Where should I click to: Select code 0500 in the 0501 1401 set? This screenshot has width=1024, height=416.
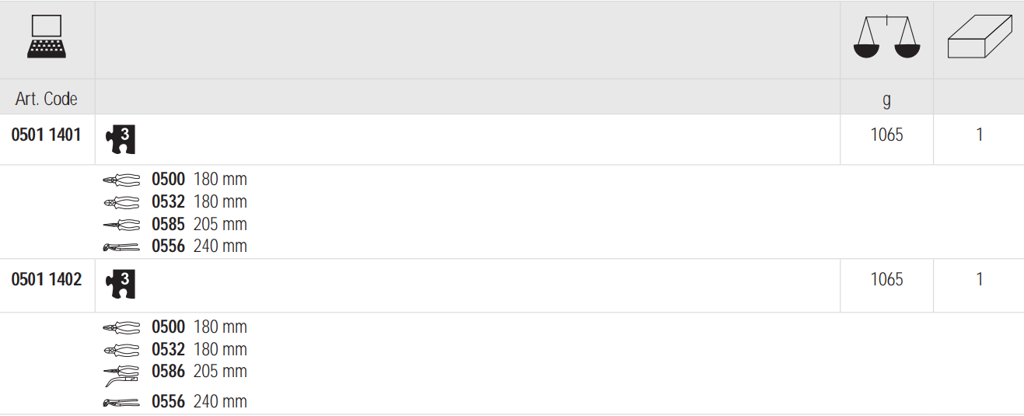[168, 180]
